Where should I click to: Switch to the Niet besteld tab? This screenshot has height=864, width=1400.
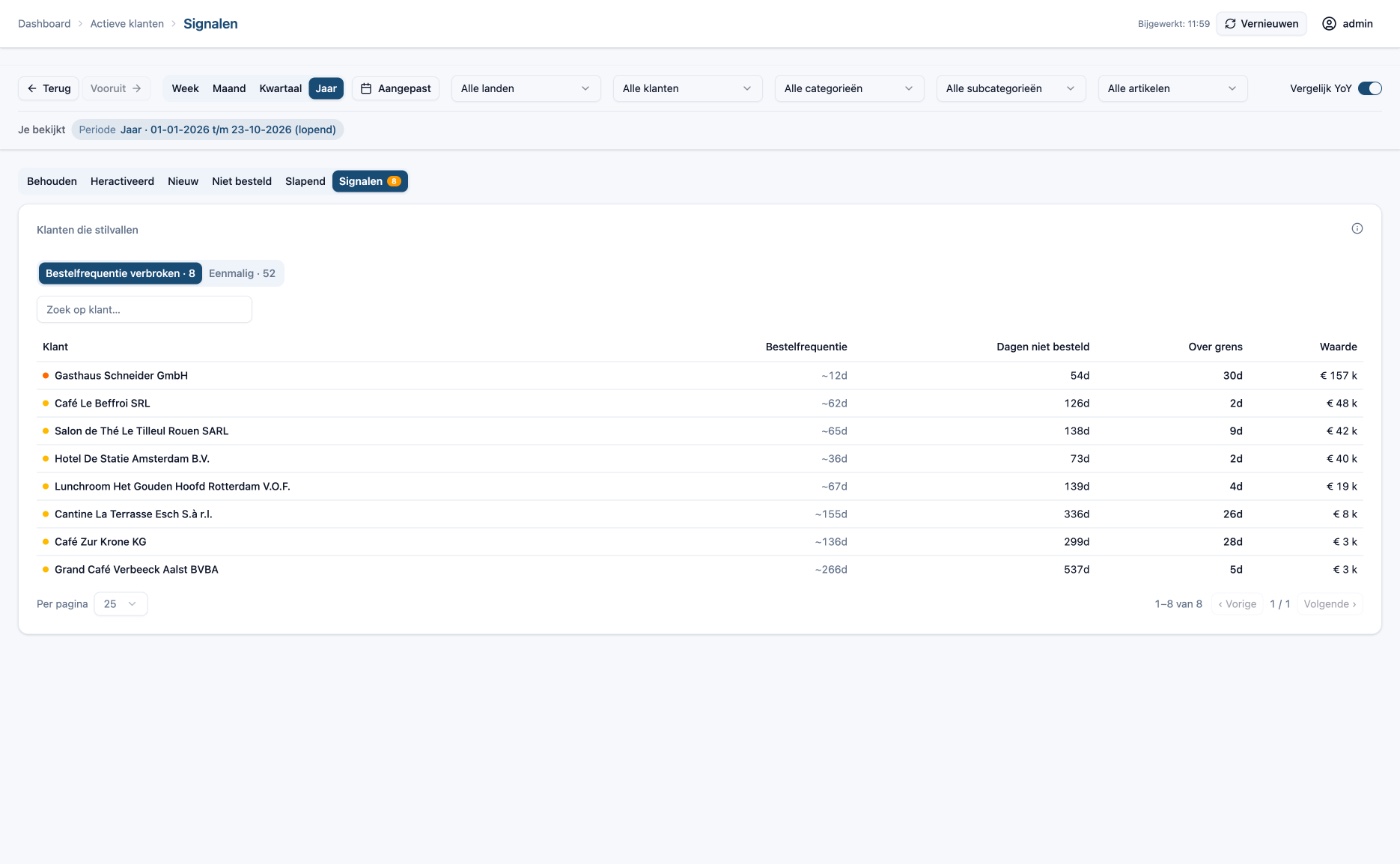pos(242,181)
